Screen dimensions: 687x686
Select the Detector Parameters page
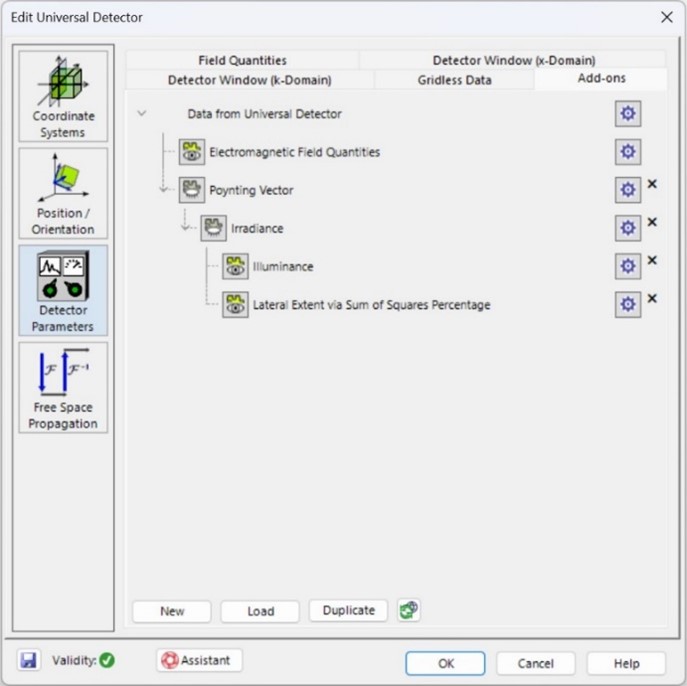click(63, 290)
